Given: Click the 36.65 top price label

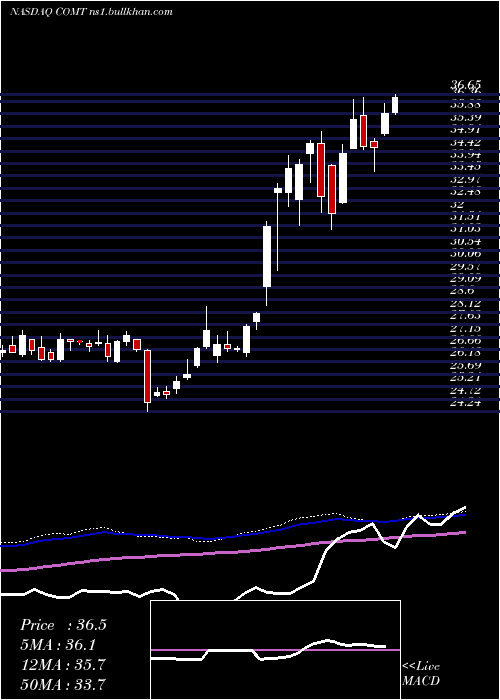Looking at the screenshot, I should click(465, 85).
